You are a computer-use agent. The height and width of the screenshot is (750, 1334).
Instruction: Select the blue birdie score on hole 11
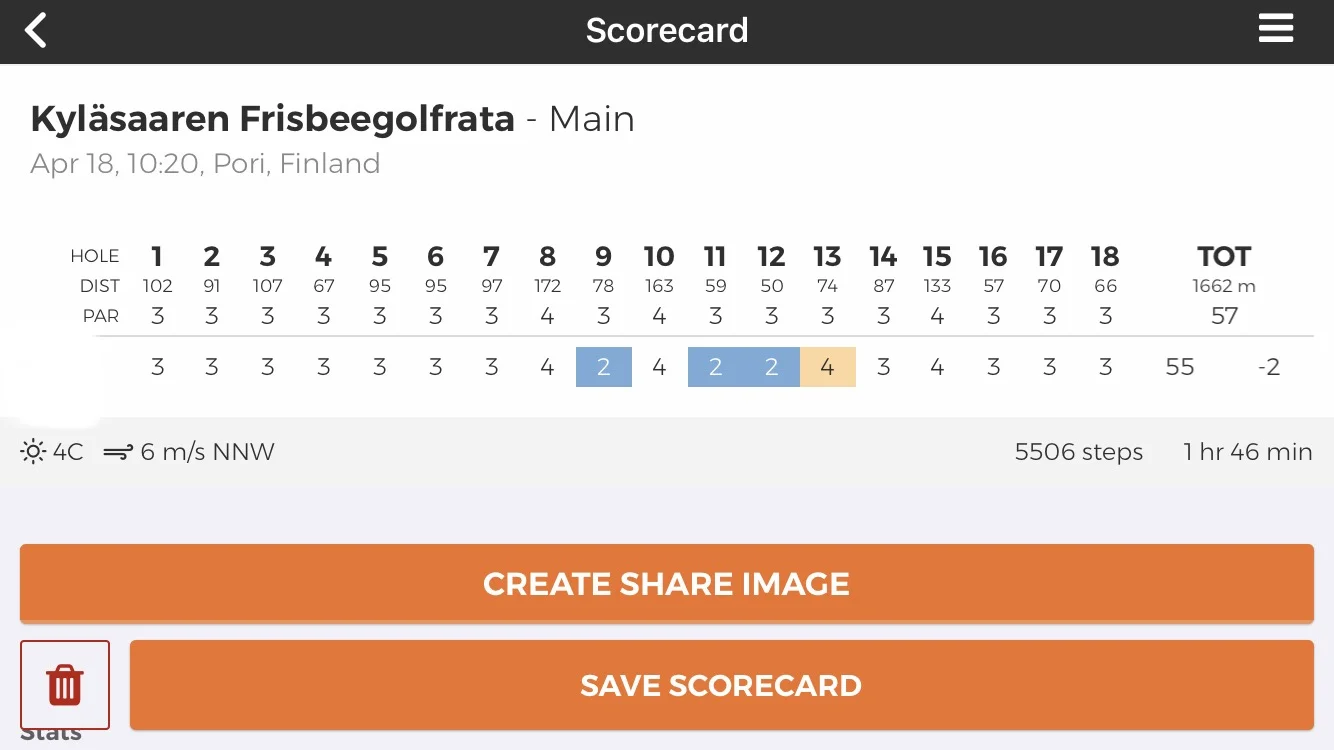(x=716, y=367)
